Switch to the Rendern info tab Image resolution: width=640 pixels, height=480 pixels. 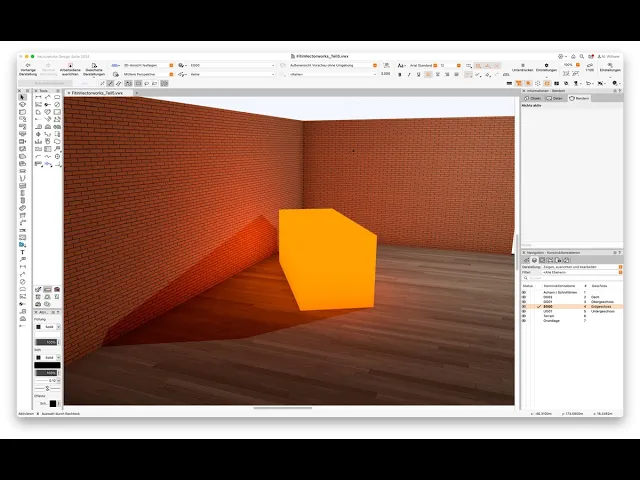coord(579,98)
